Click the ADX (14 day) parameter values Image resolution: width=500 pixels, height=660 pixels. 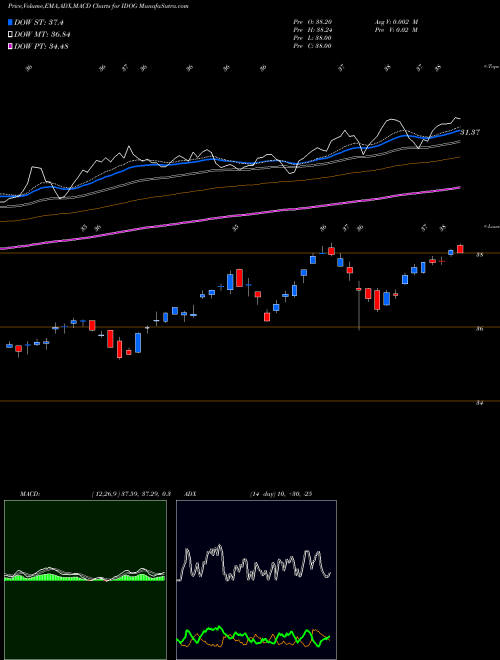pyautogui.click(x=280, y=494)
